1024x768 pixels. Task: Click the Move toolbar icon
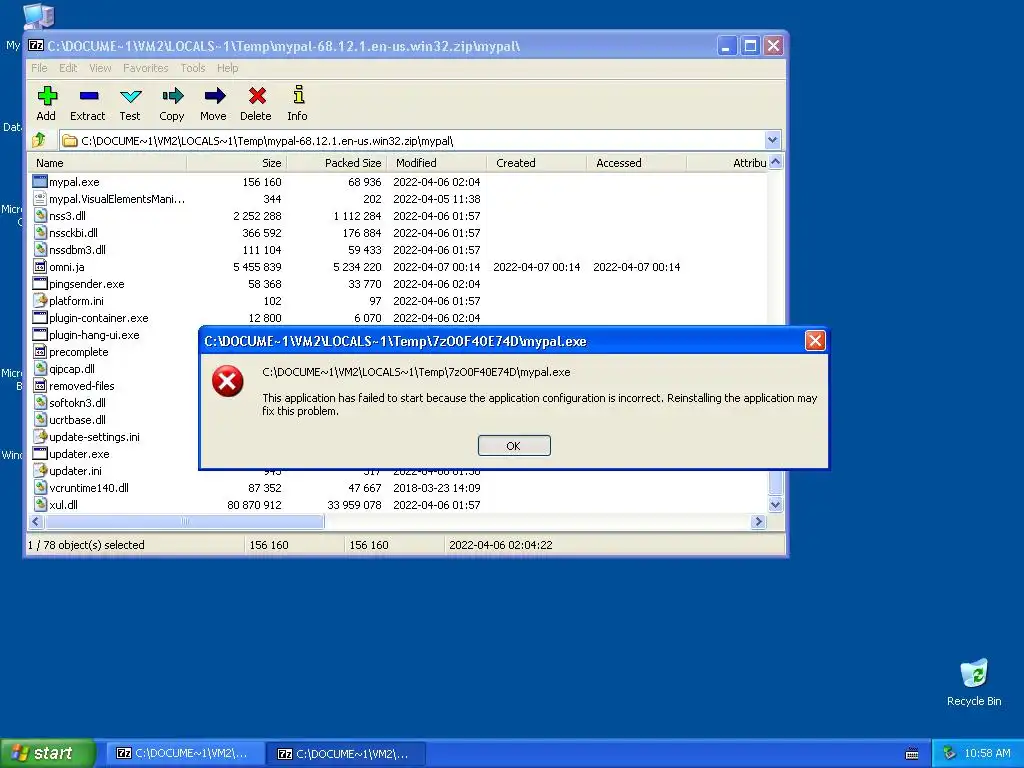(x=214, y=96)
